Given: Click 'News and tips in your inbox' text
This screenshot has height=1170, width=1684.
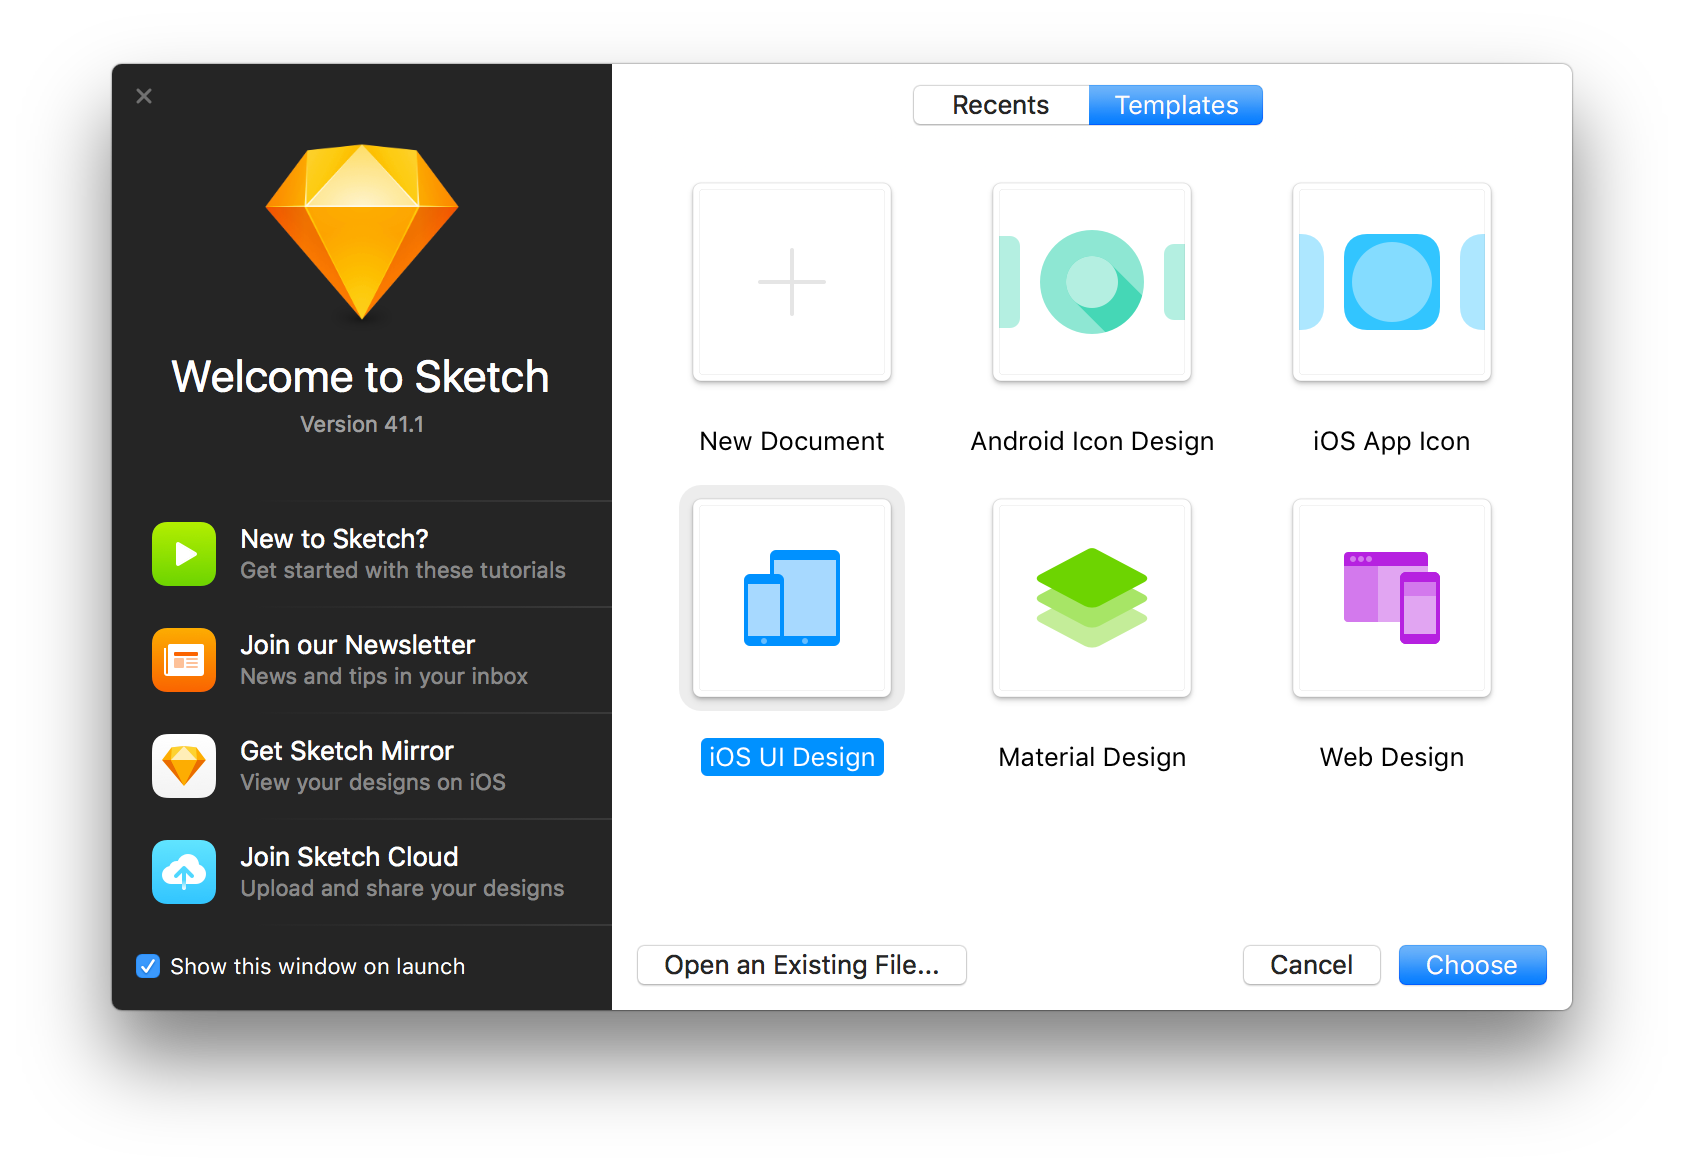Looking at the screenshot, I should coord(384,676).
